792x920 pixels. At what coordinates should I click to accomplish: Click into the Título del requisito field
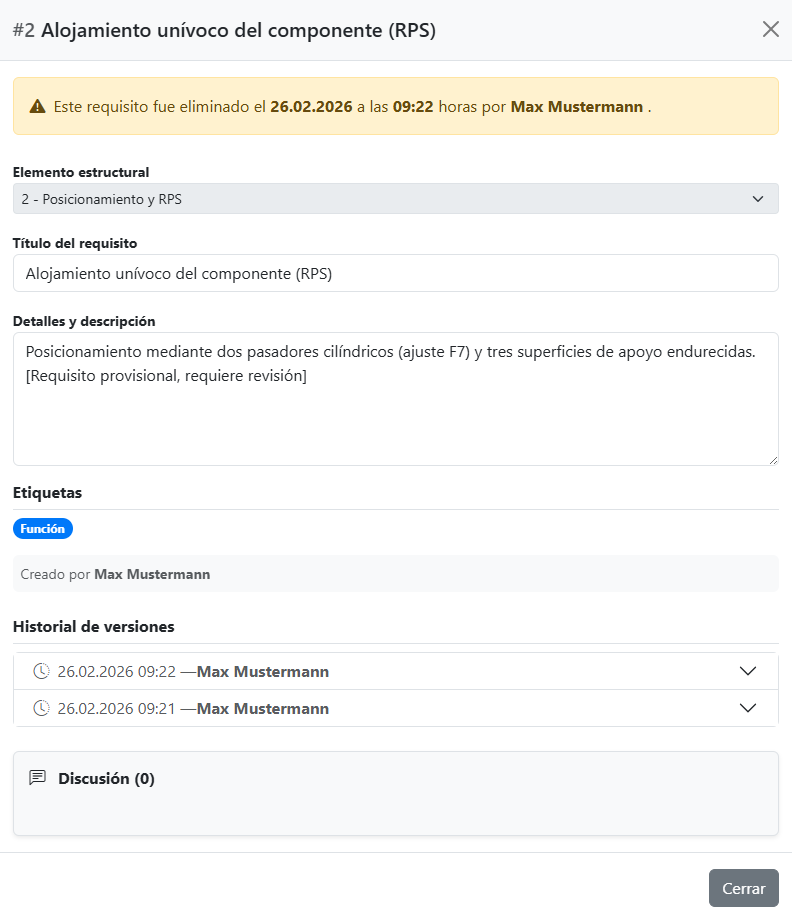click(x=395, y=273)
